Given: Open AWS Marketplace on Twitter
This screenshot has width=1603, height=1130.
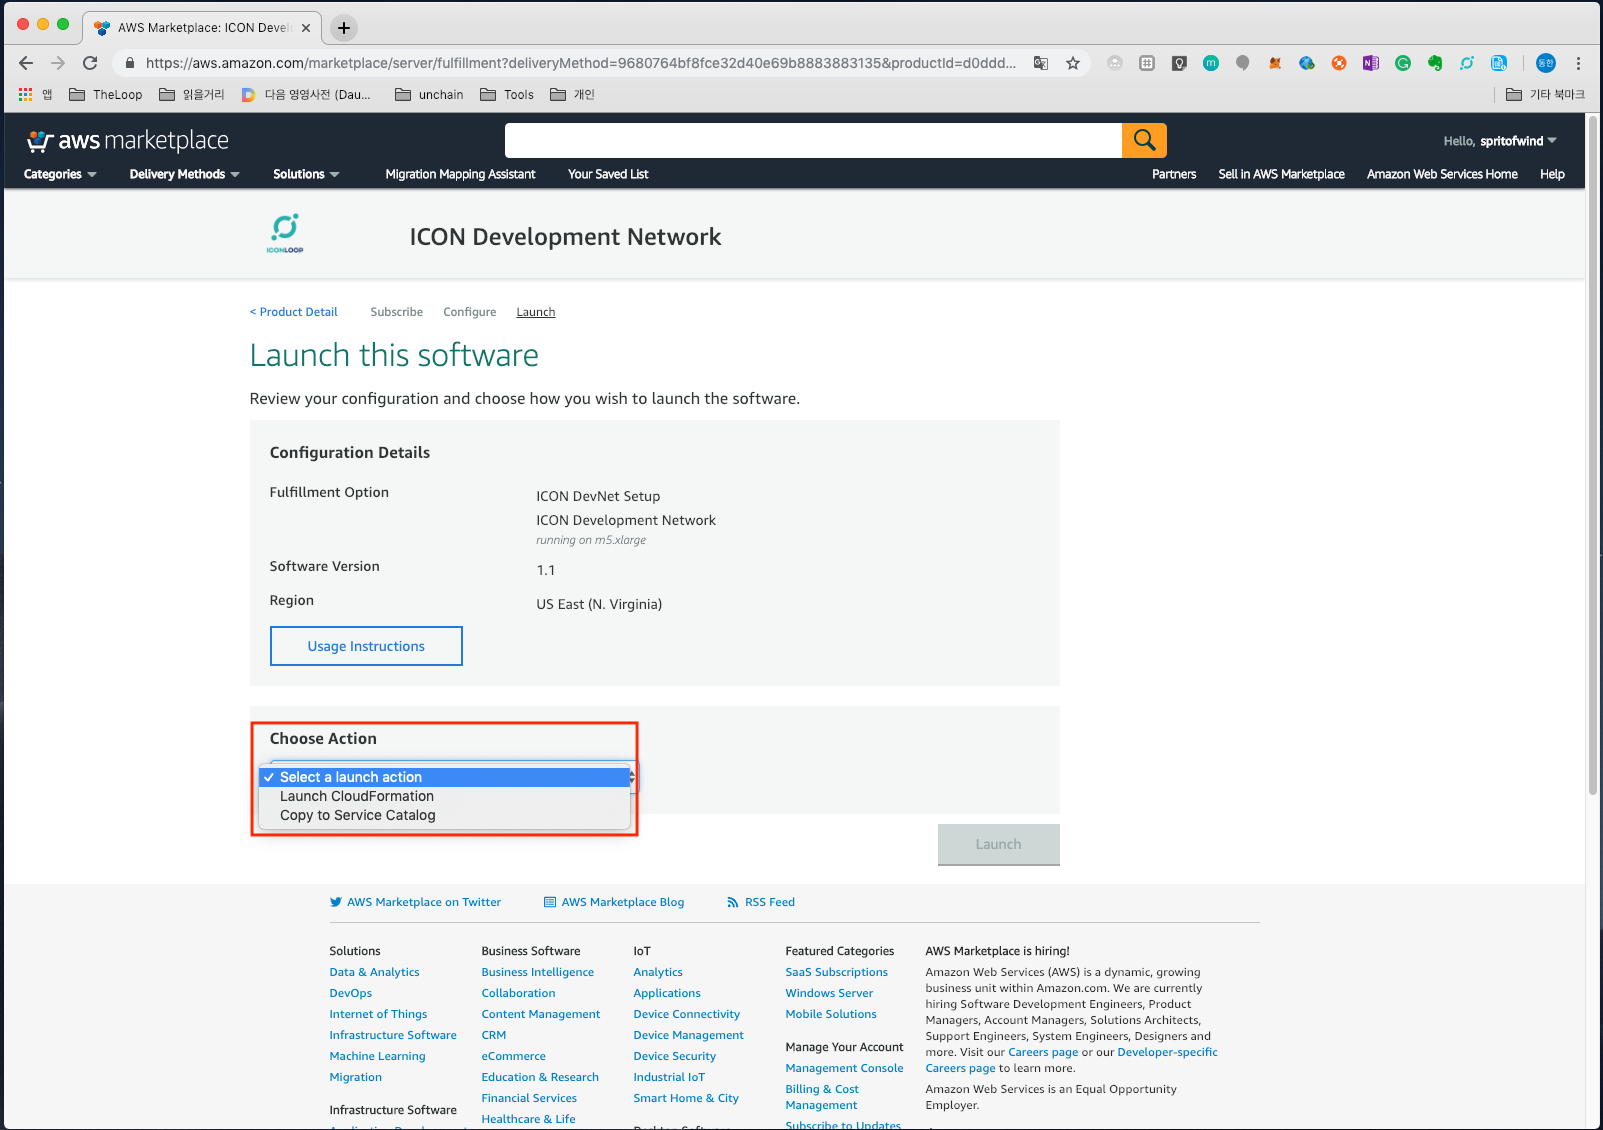Looking at the screenshot, I should (415, 902).
